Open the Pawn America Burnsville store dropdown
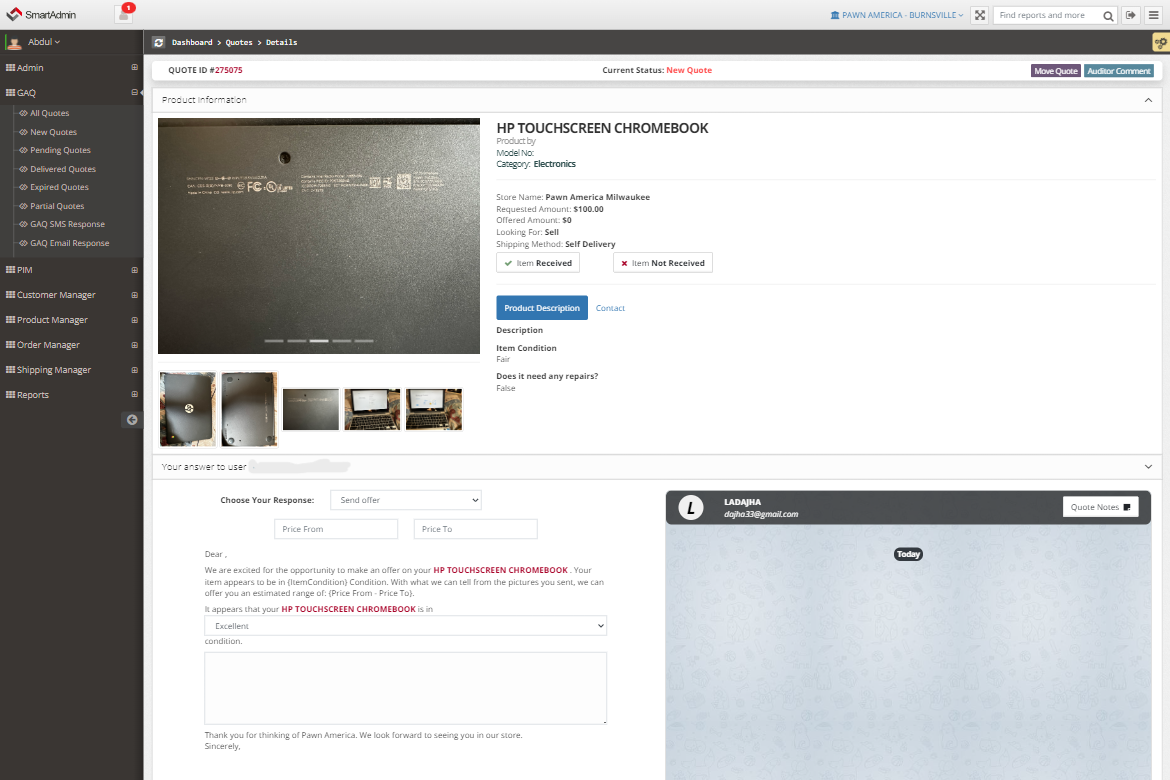1170x780 pixels. click(896, 15)
